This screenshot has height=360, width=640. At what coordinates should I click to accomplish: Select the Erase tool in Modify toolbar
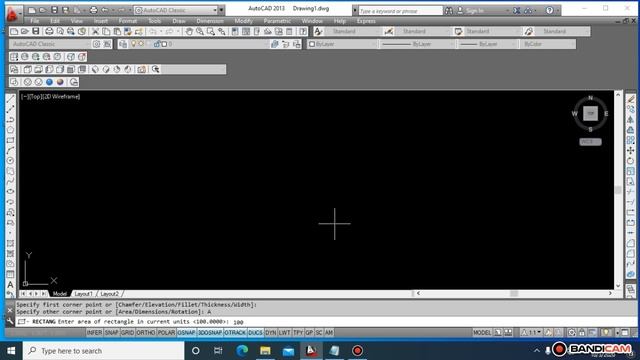tap(631, 99)
